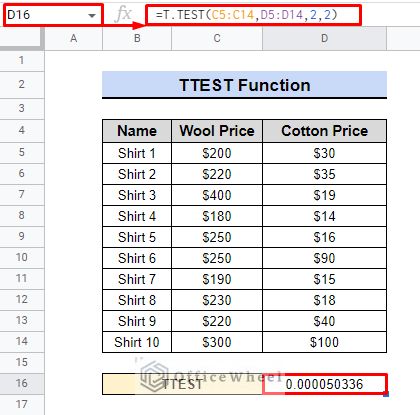The image size is (420, 415).
Task: Select row 1 header
Action: (22, 61)
